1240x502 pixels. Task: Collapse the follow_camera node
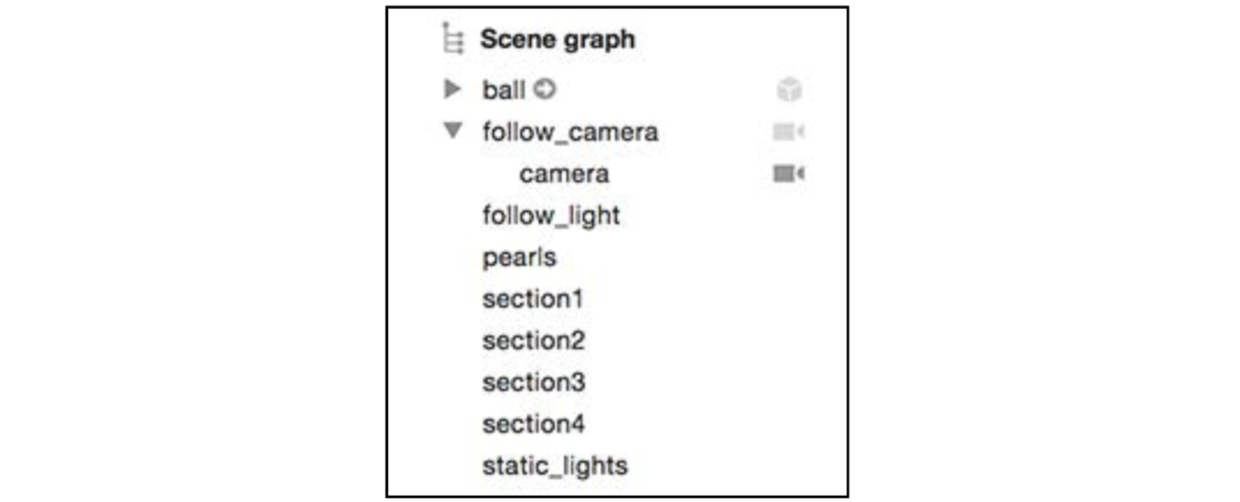pyautogui.click(x=453, y=131)
